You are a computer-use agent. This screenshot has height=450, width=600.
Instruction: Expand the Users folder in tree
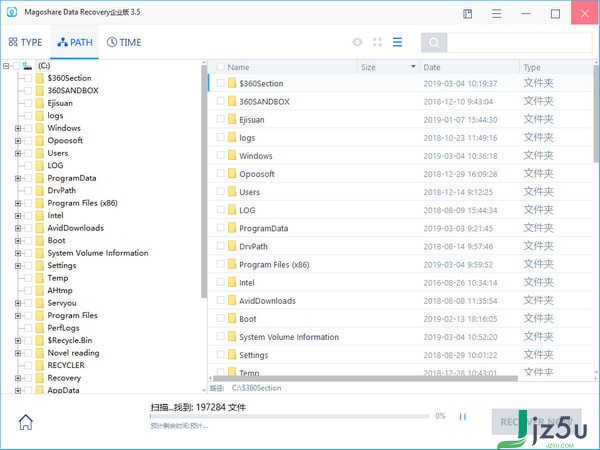18,153
